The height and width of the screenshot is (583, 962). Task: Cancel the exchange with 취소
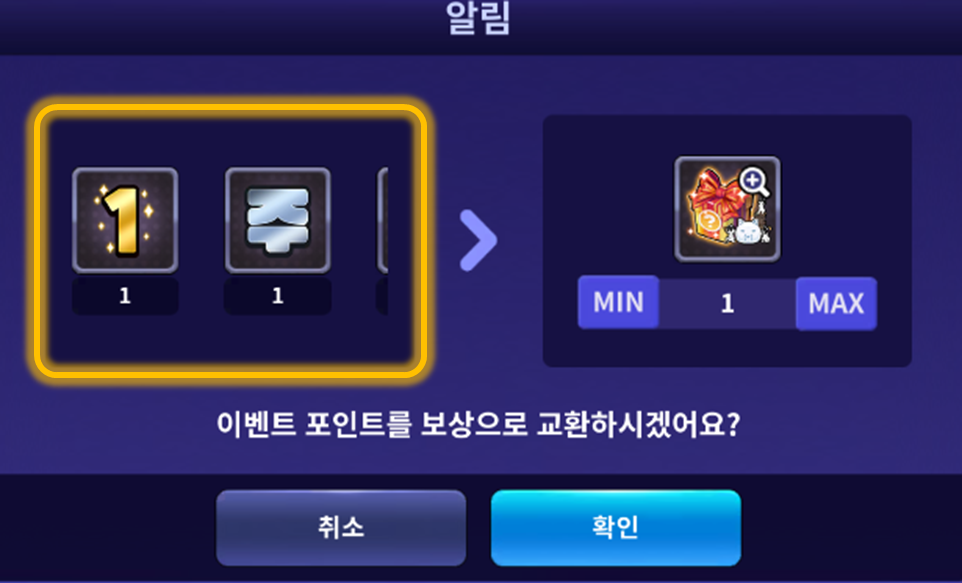coord(341,528)
